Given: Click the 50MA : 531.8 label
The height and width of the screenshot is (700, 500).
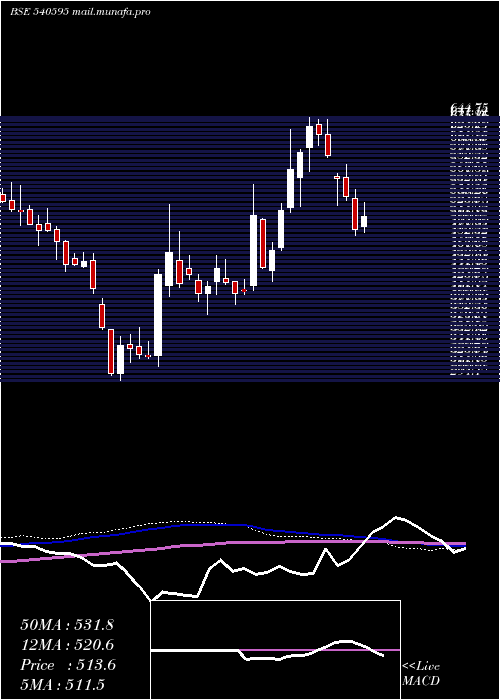Looking at the screenshot, I should (x=67, y=625).
